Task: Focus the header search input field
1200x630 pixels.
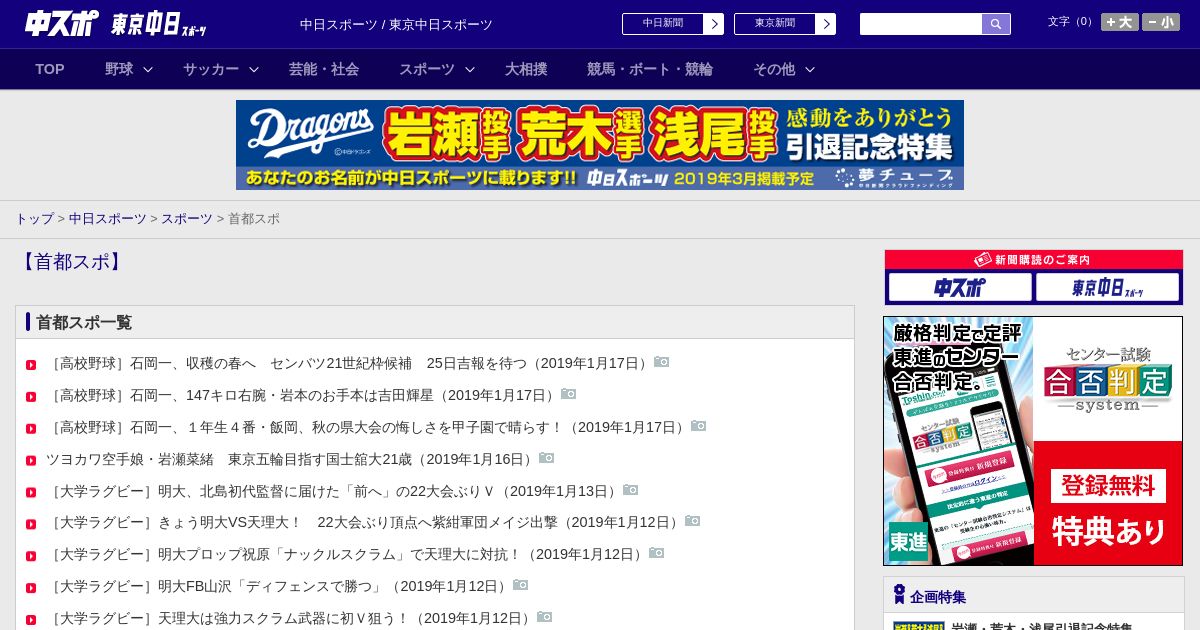Action: (921, 24)
